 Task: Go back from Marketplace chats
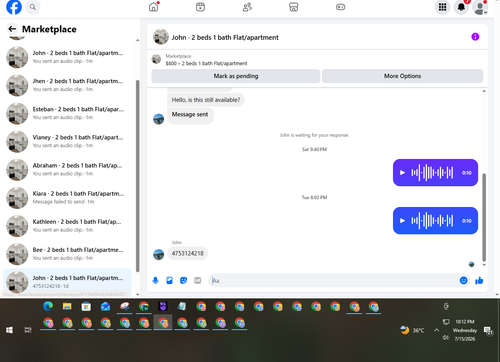click(x=12, y=29)
